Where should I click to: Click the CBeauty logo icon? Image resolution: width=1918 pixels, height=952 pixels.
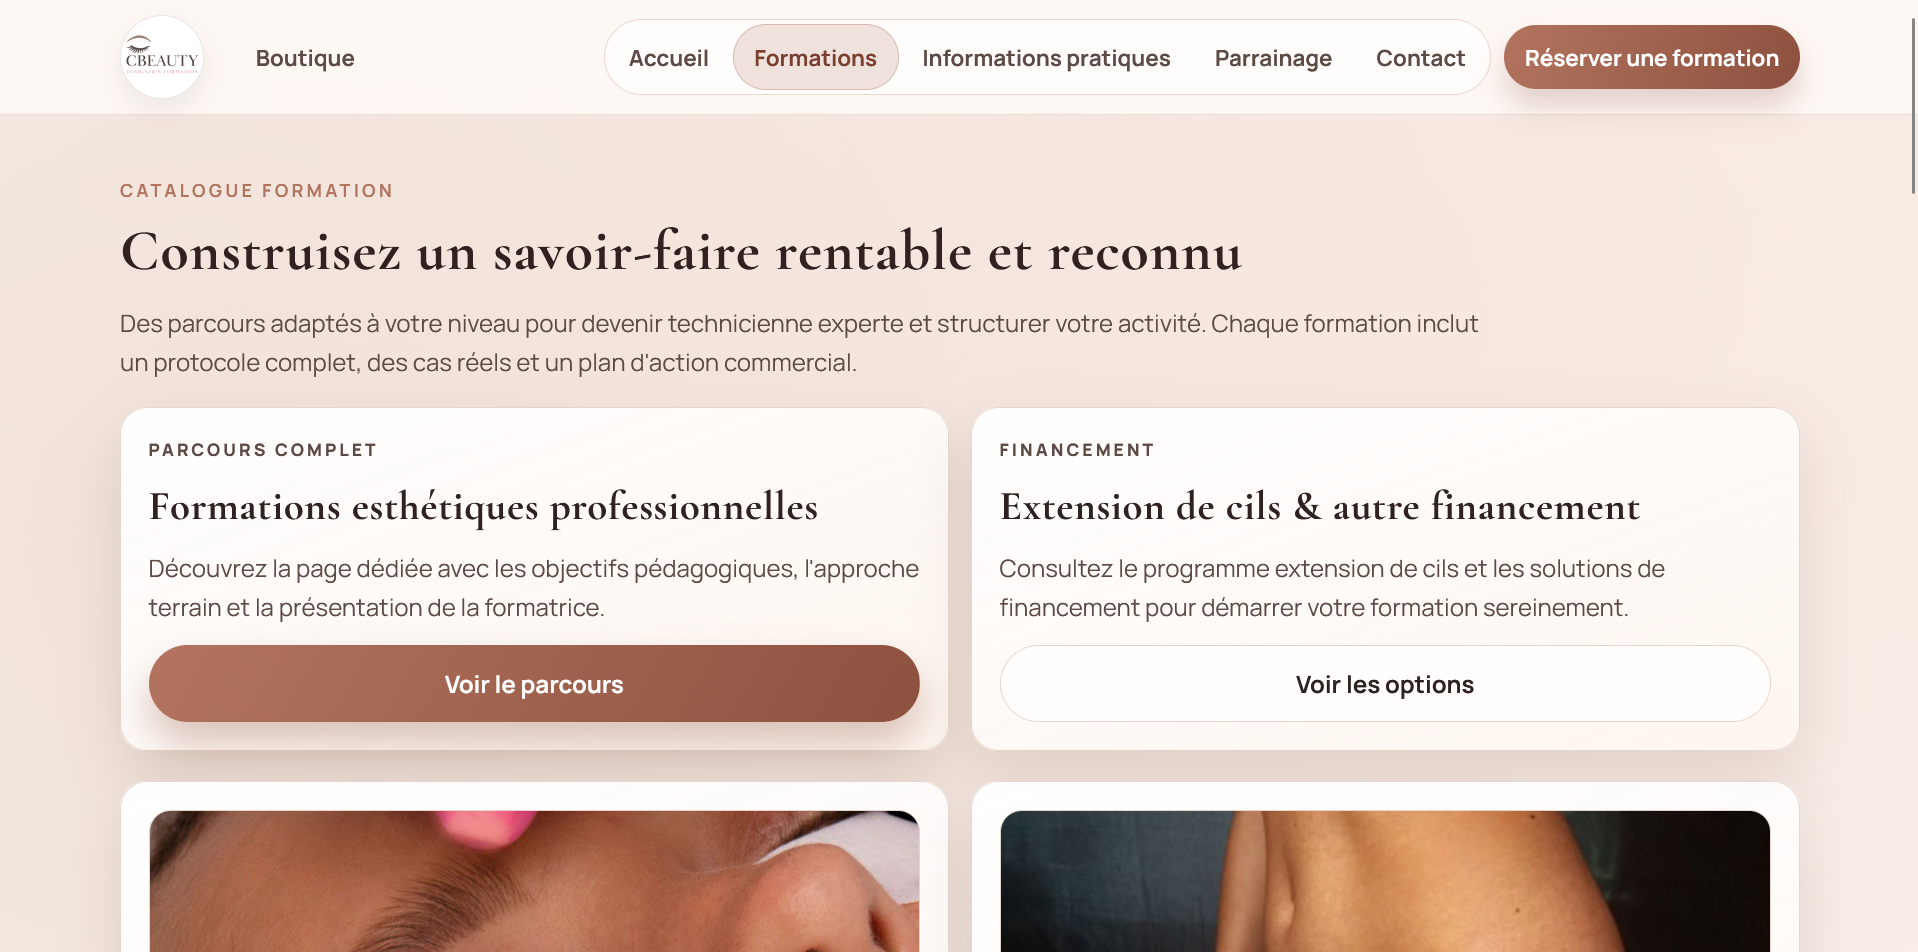(162, 58)
